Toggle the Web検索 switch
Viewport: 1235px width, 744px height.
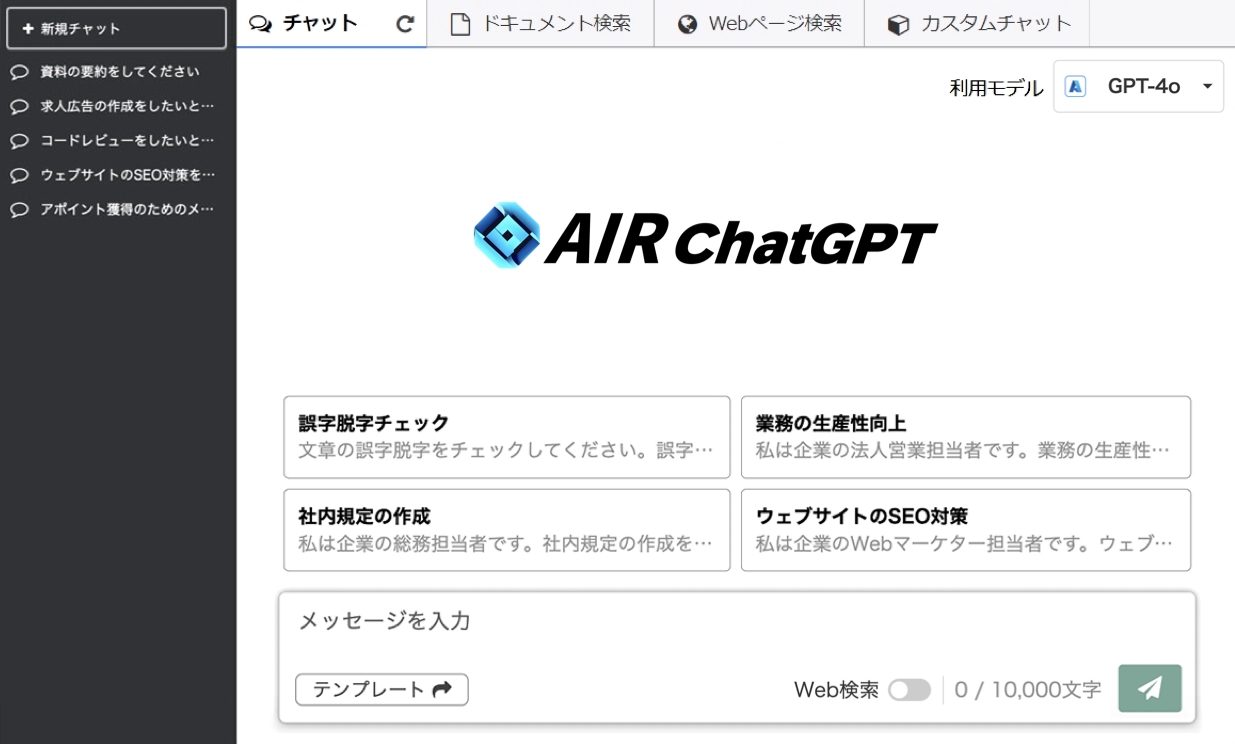910,690
